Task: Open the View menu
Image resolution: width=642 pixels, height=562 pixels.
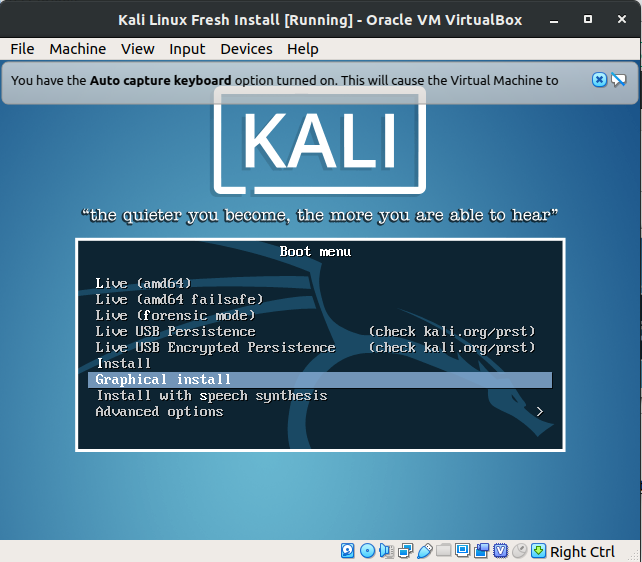Action: [138, 49]
